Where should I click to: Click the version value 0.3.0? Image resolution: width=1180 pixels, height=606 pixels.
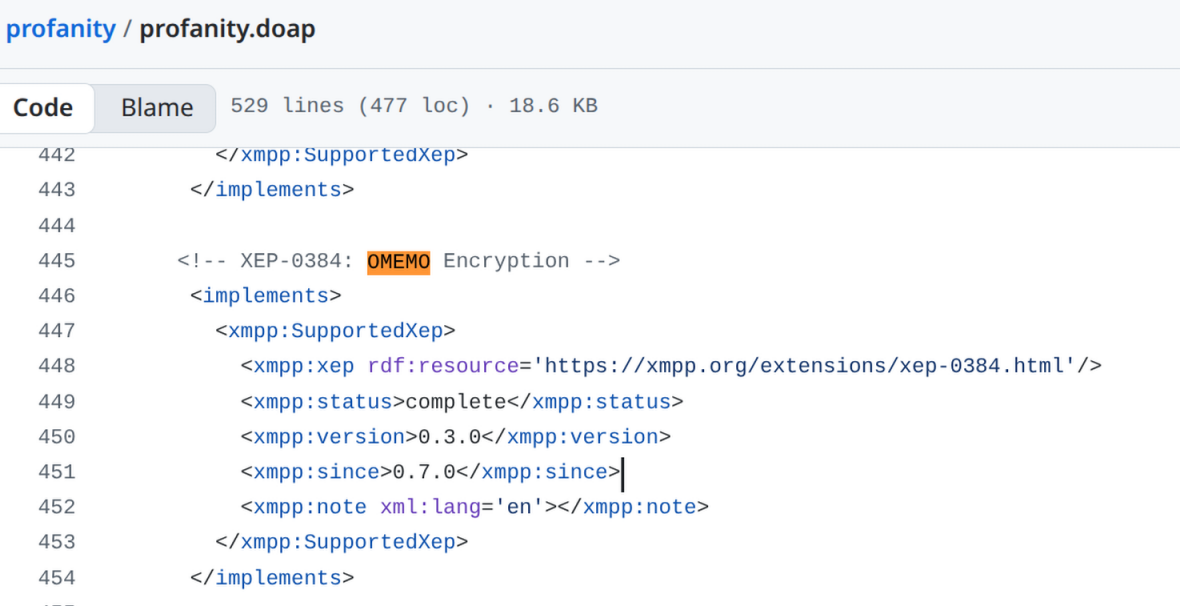pyautogui.click(x=449, y=437)
